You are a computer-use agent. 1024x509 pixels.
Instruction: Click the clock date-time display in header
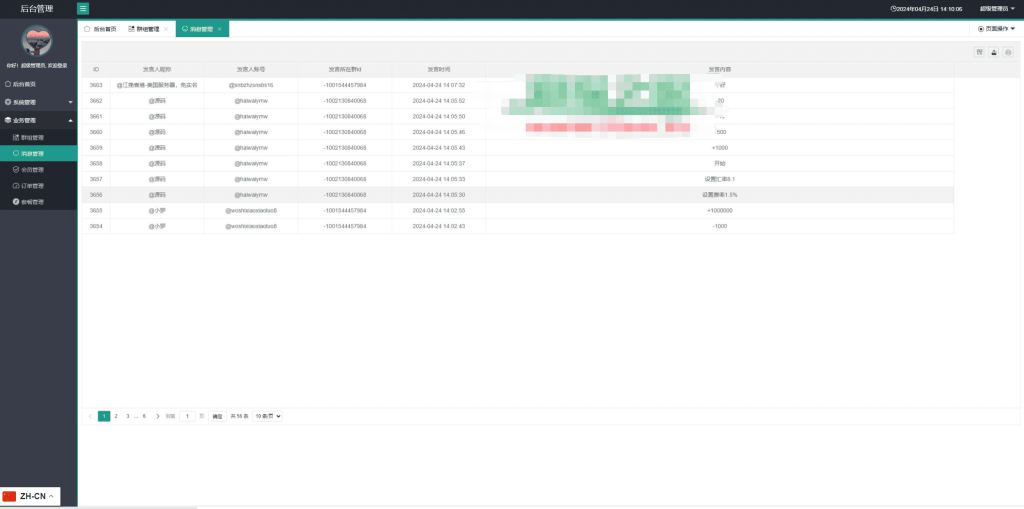tap(926, 9)
